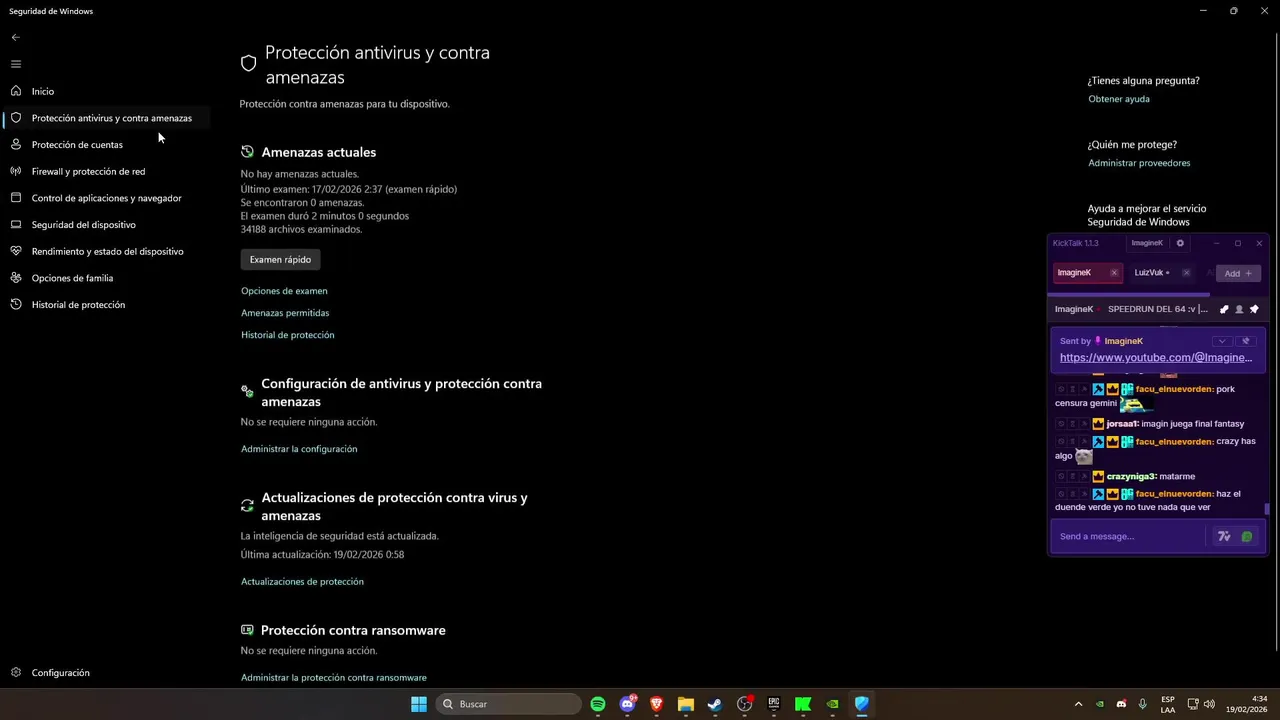1280x720 pixels.
Task: Select Inicio in the sidebar
Action: click(x=105, y=91)
